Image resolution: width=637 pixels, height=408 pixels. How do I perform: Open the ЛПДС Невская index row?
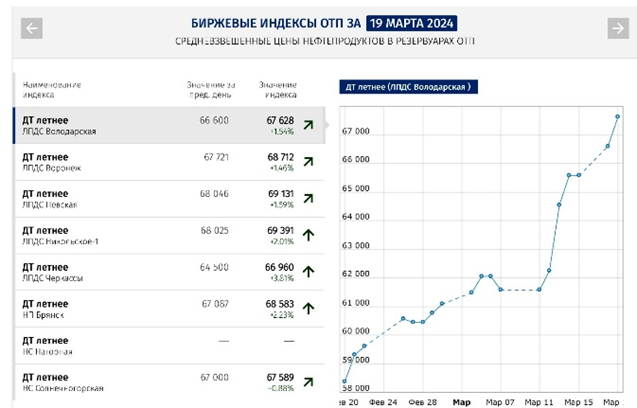150,199
